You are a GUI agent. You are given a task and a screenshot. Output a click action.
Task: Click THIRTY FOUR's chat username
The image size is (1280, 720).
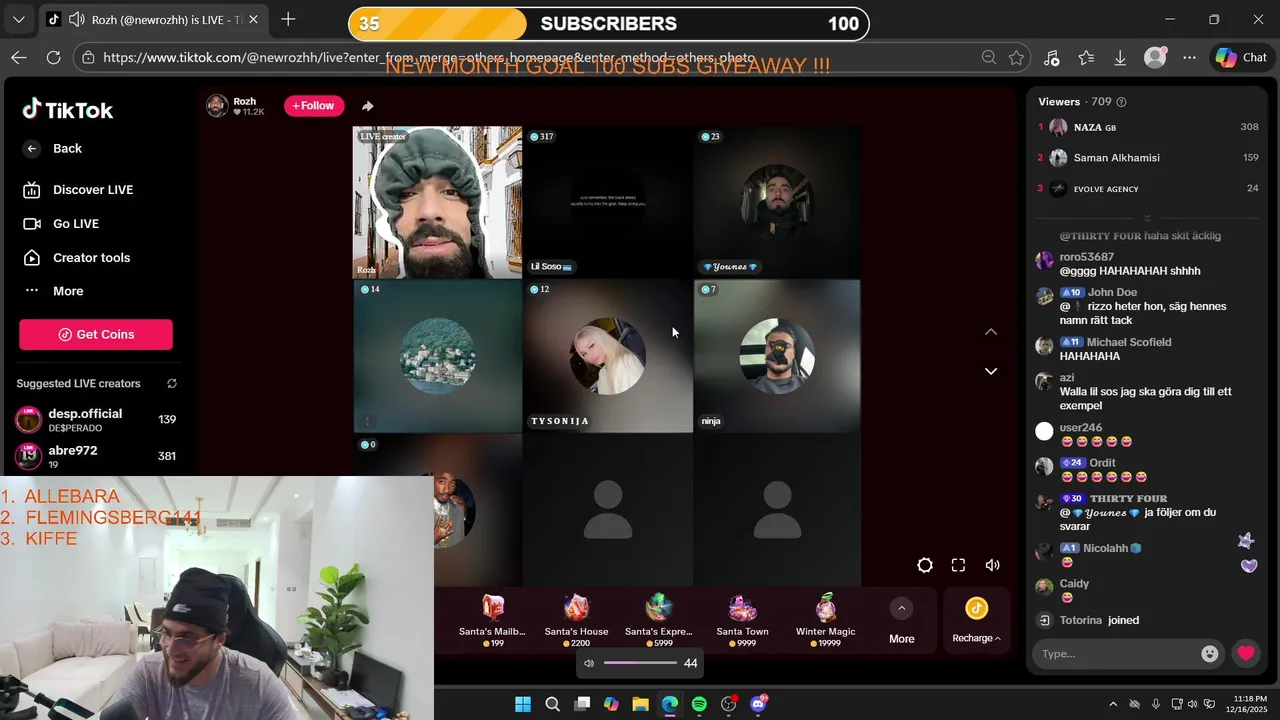pyautogui.click(x=1128, y=498)
